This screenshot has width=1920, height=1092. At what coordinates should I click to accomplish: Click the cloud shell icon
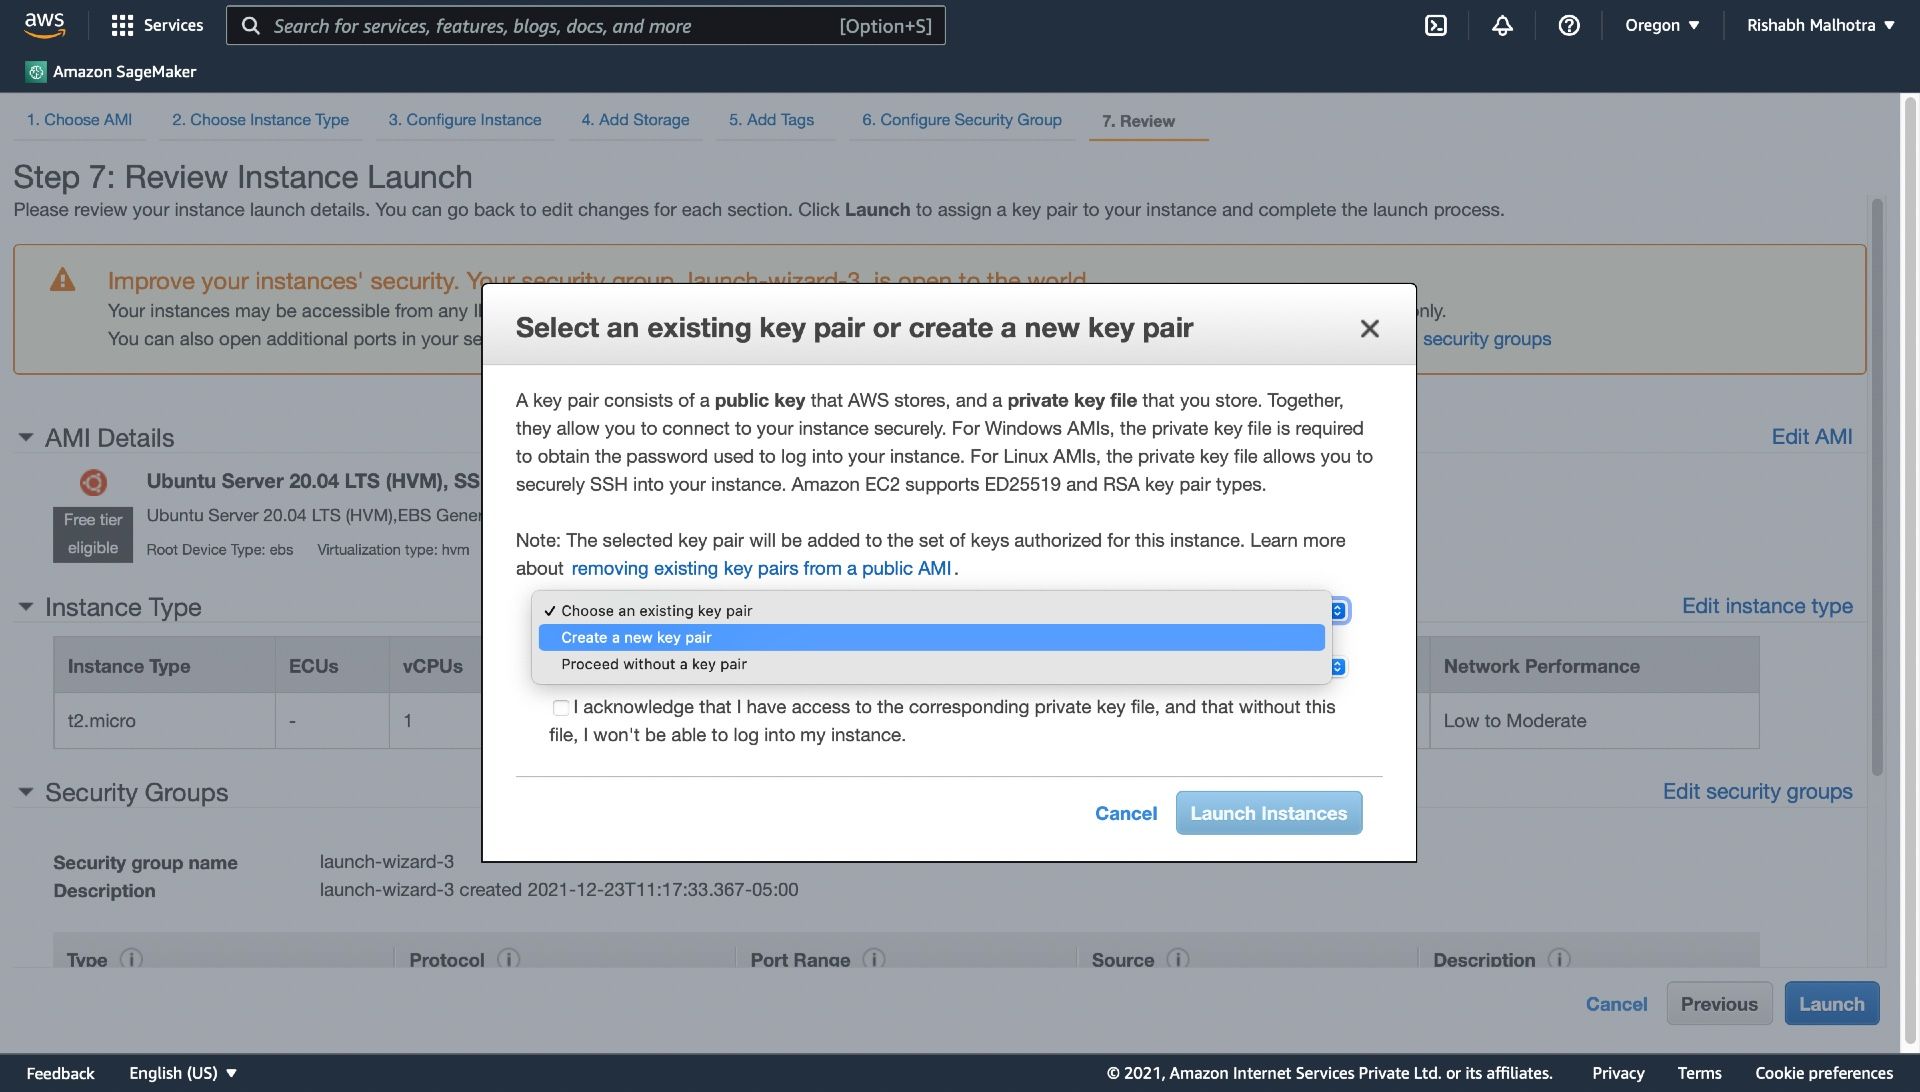click(1437, 24)
